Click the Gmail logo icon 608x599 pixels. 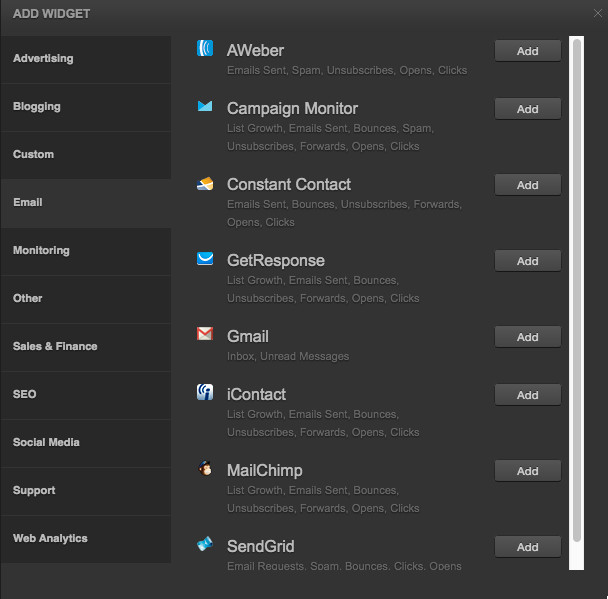[205, 334]
